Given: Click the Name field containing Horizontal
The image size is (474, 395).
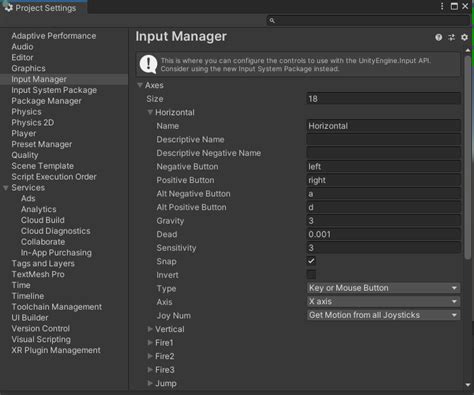Looking at the screenshot, I should pyautogui.click(x=383, y=126).
